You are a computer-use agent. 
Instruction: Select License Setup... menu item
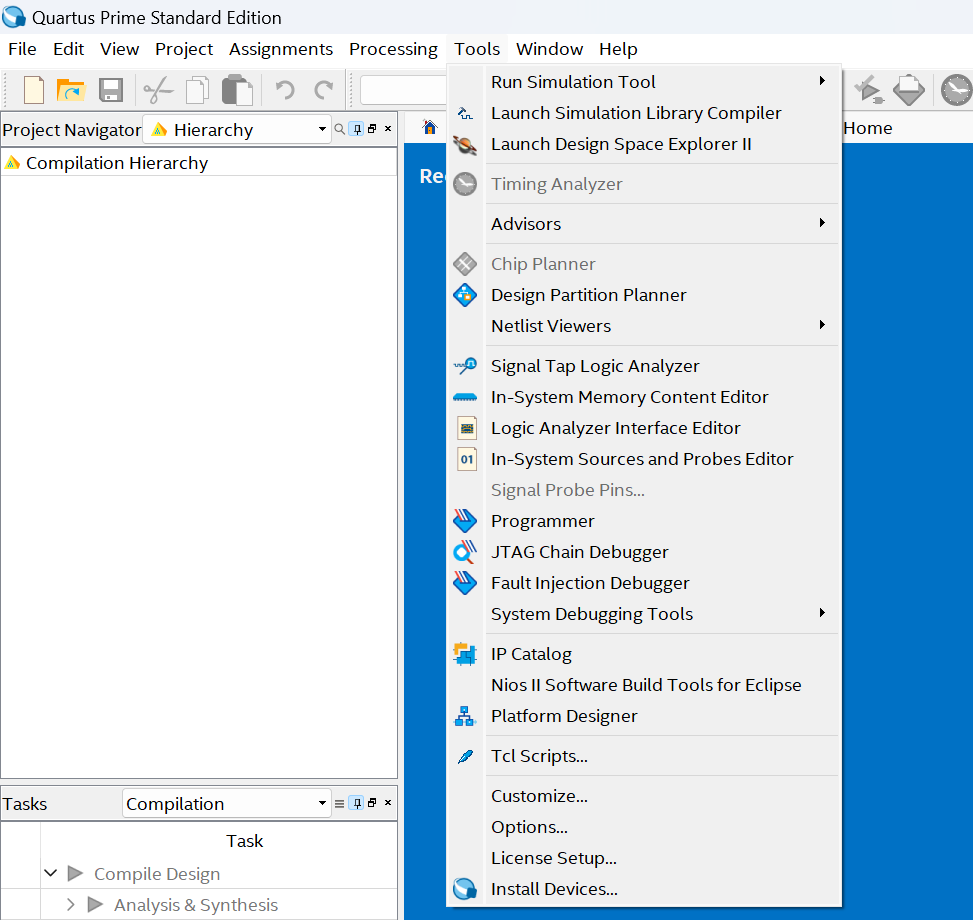pos(644,858)
